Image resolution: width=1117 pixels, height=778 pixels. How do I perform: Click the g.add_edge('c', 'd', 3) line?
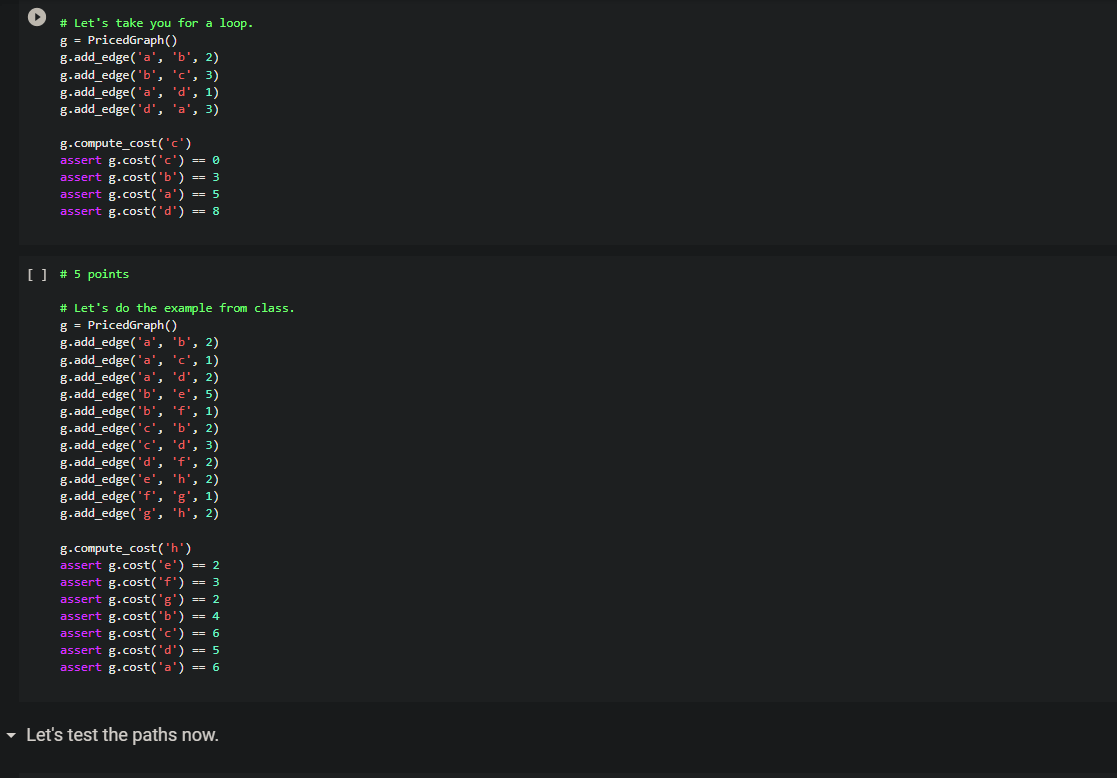139,445
